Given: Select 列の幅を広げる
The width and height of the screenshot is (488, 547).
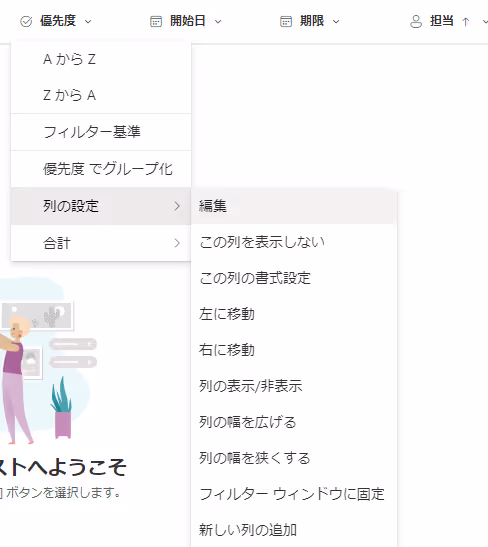Looking at the screenshot, I should pos(294,422).
